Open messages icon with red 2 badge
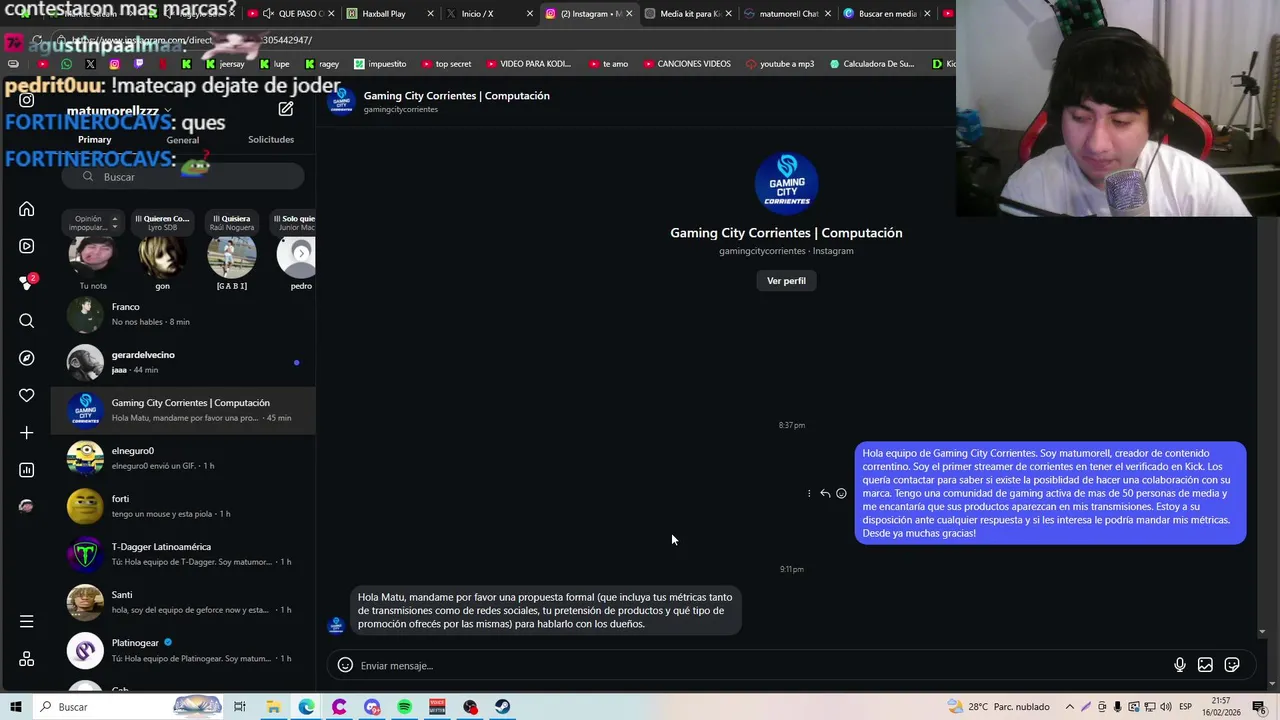The image size is (1280, 720). pyautogui.click(x=27, y=283)
